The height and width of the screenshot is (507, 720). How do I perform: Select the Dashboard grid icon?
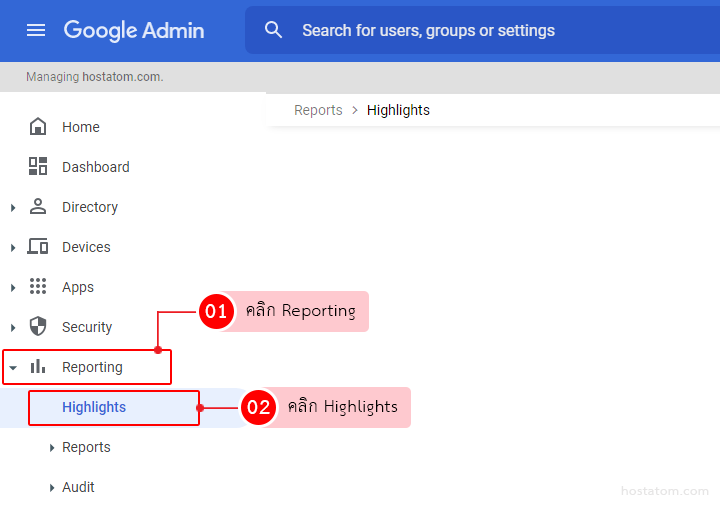[x=38, y=167]
